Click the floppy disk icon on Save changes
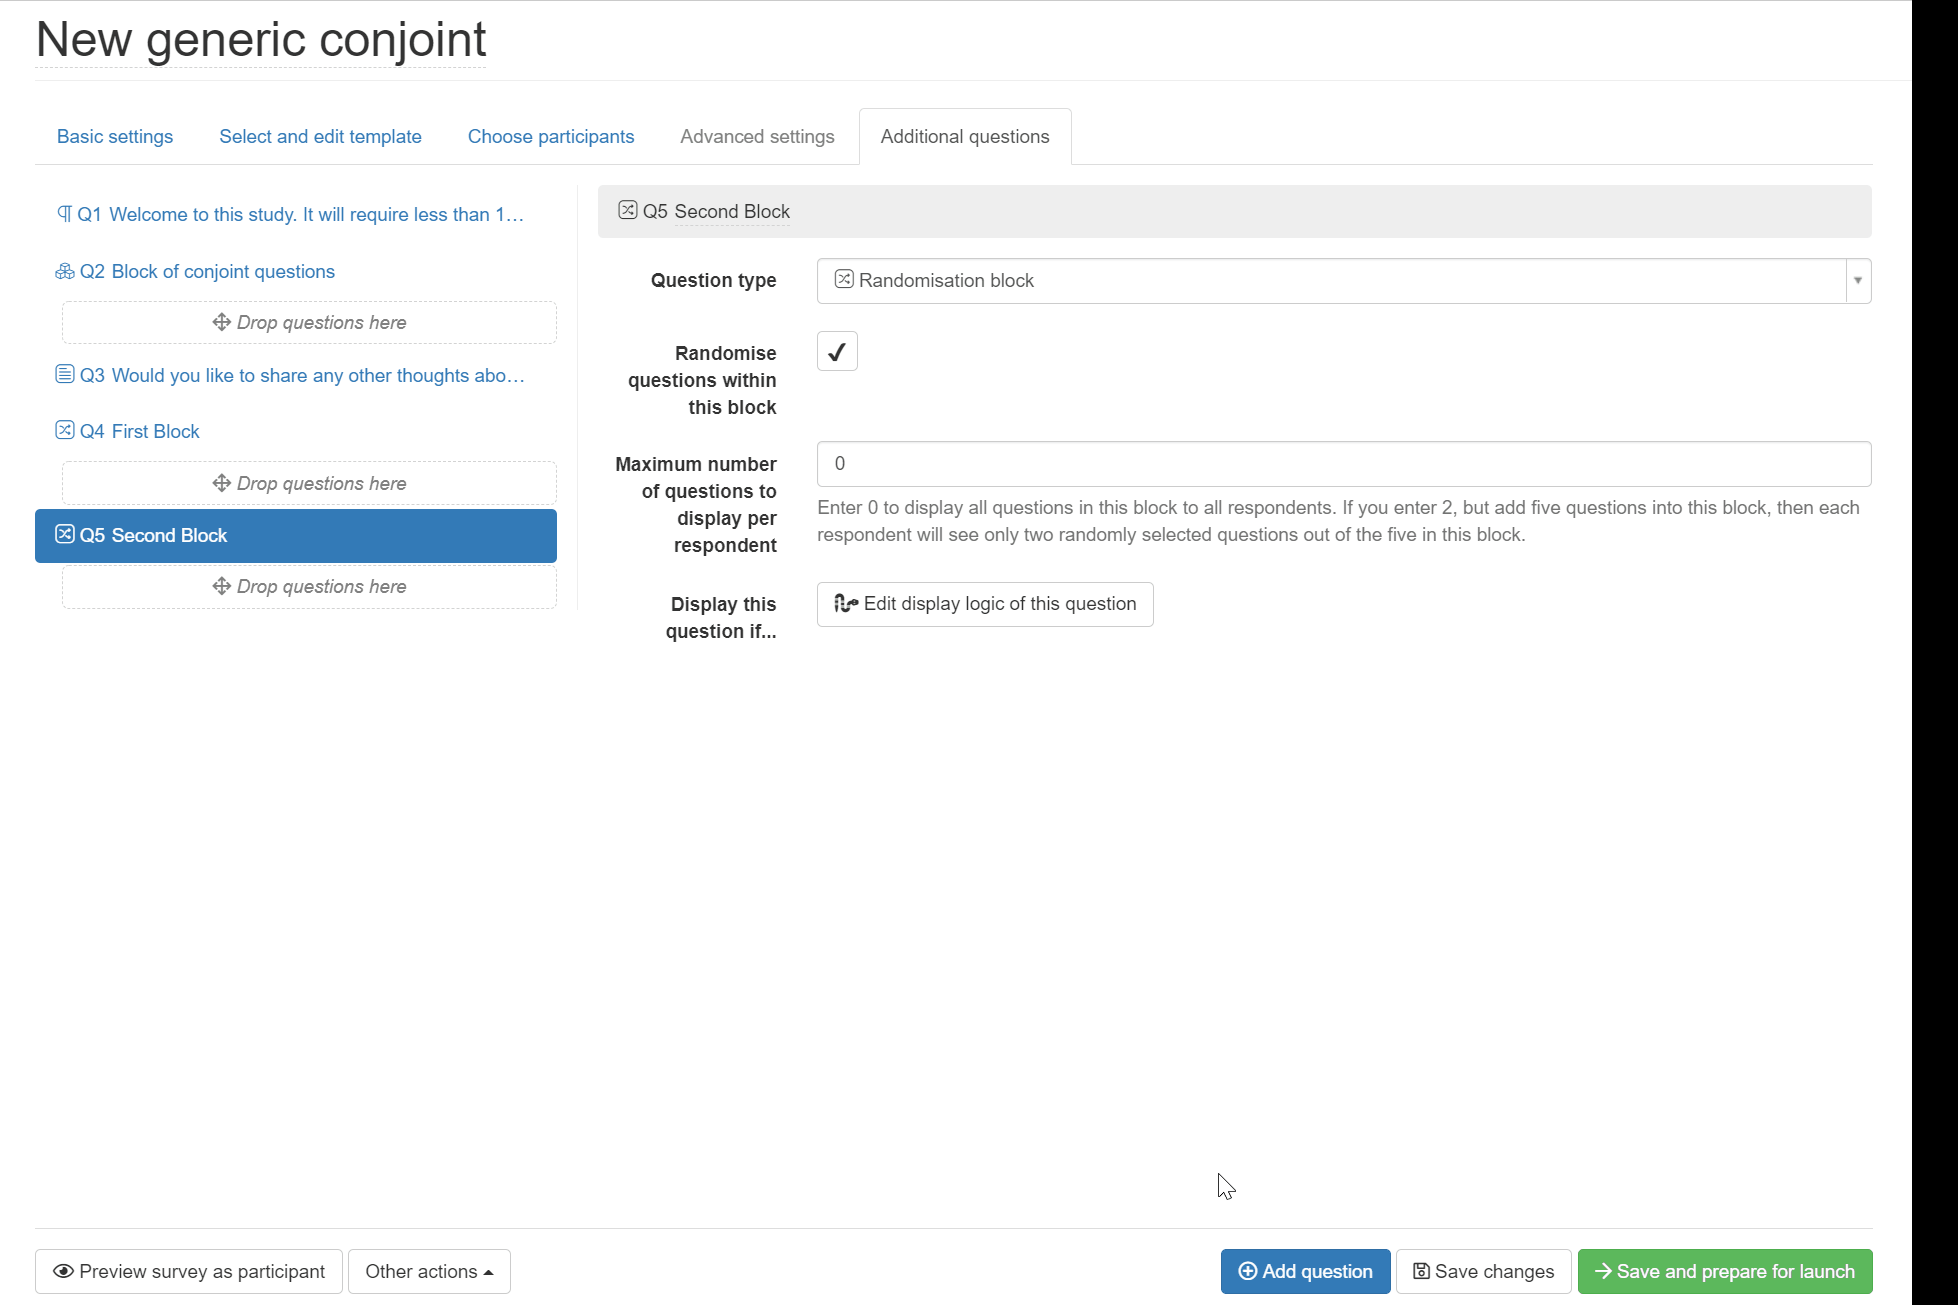Image resolution: width=1958 pixels, height=1305 pixels. click(1421, 1271)
